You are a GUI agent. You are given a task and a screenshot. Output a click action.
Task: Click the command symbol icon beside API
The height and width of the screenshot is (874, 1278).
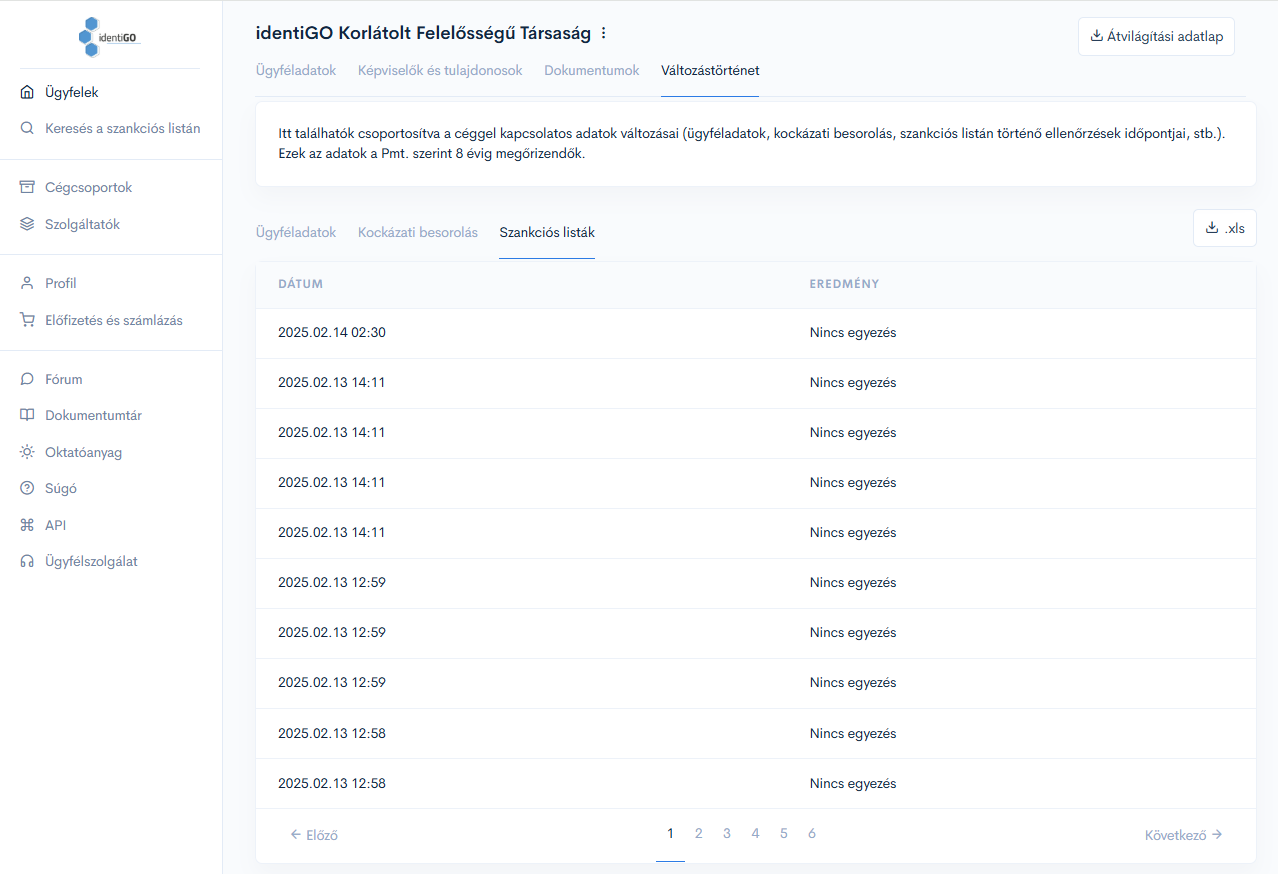[x=27, y=525]
